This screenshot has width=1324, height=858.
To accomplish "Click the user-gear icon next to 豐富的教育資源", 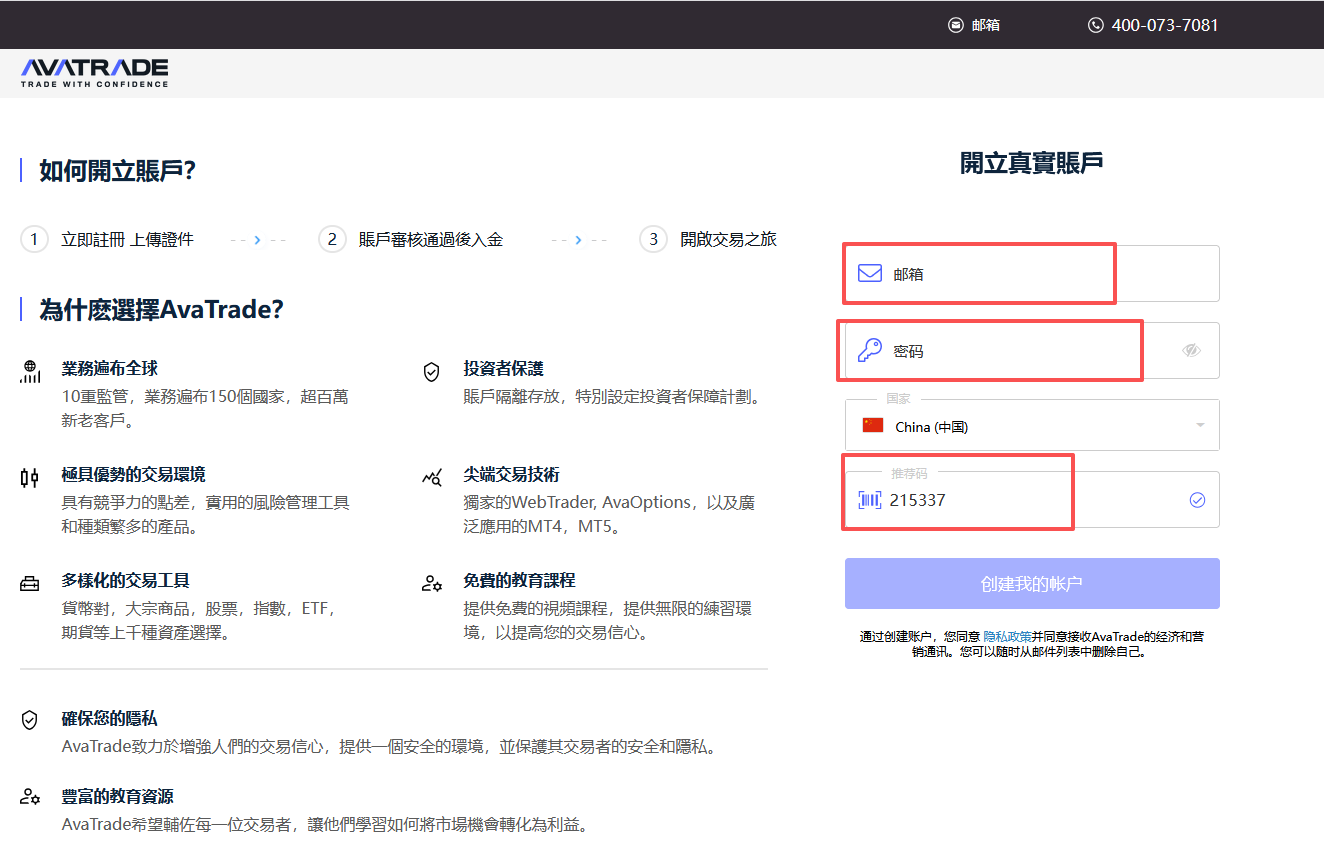I will pyautogui.click(x=30, y=797).
